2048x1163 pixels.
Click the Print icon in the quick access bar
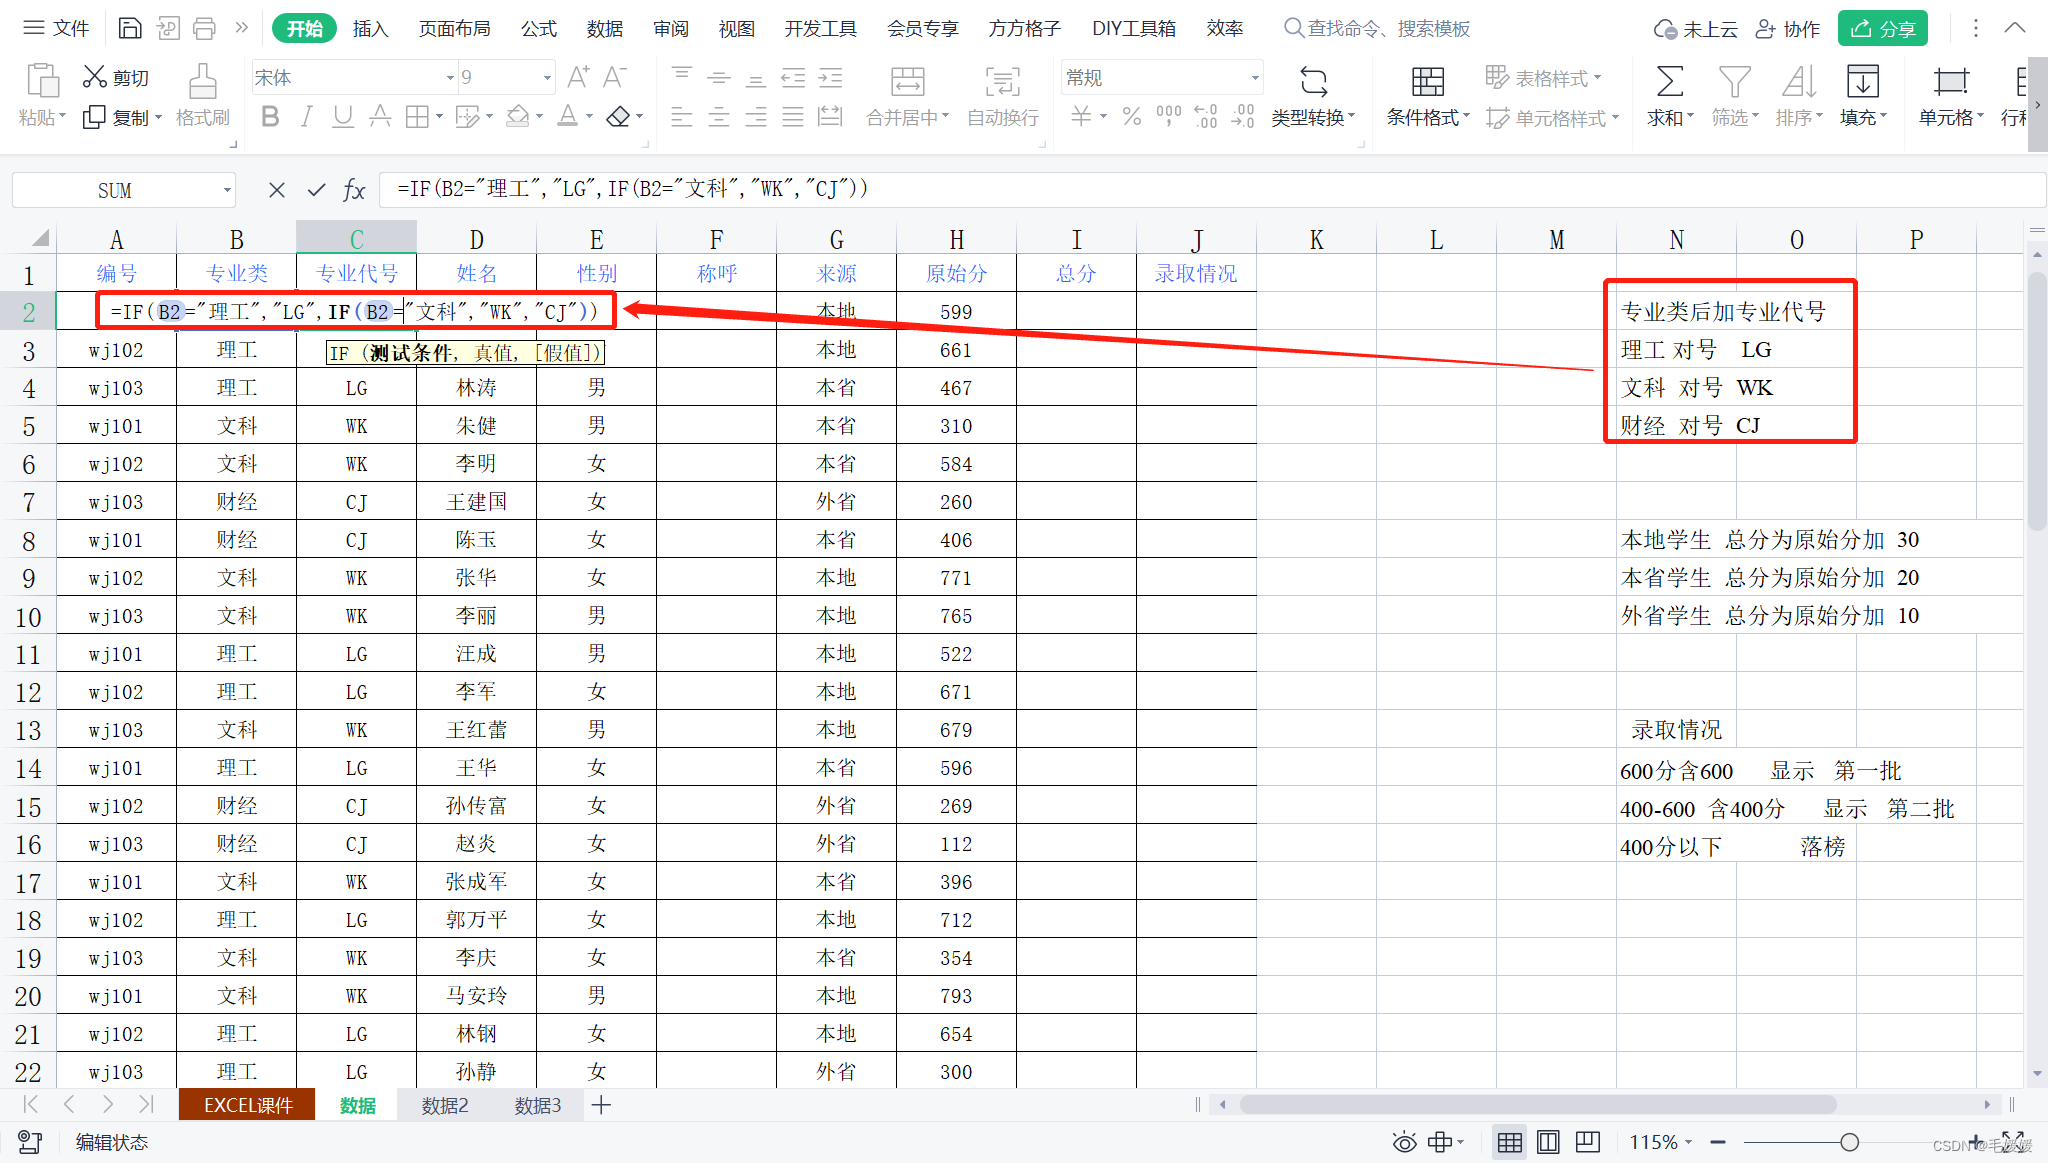[x=204, y=28]
